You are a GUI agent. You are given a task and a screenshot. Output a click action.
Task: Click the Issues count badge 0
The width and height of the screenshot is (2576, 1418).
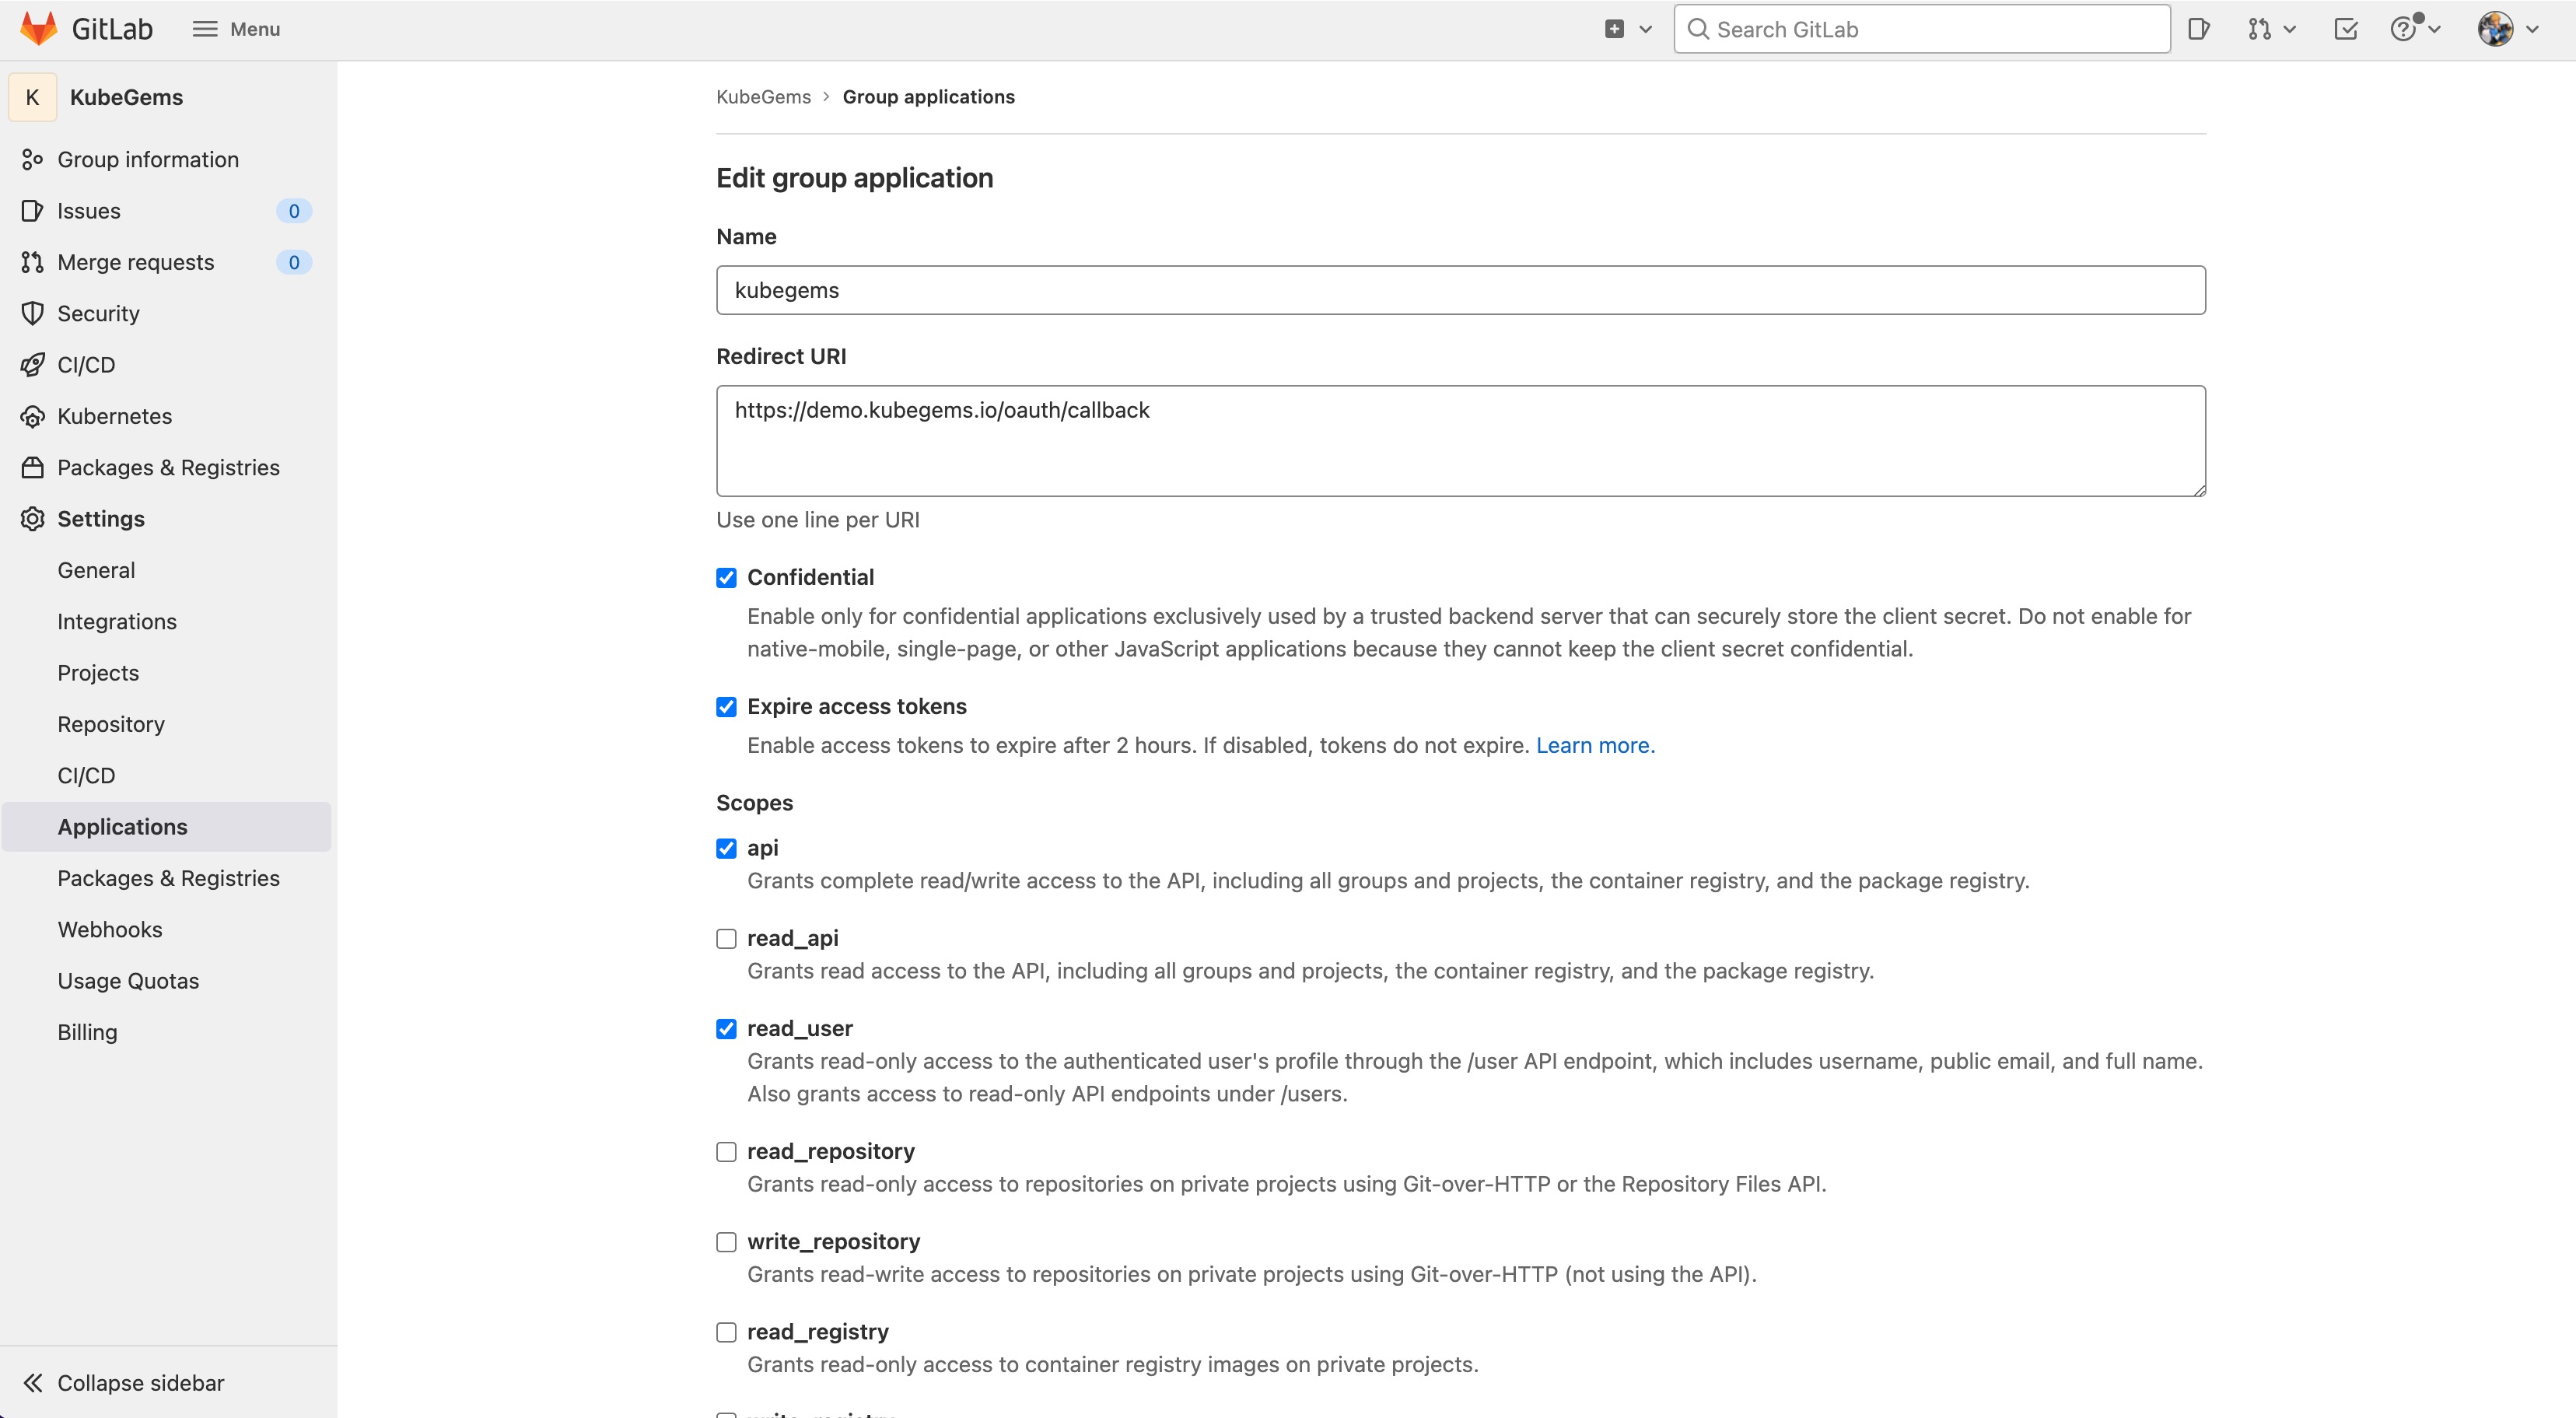(x=294, y=211)
